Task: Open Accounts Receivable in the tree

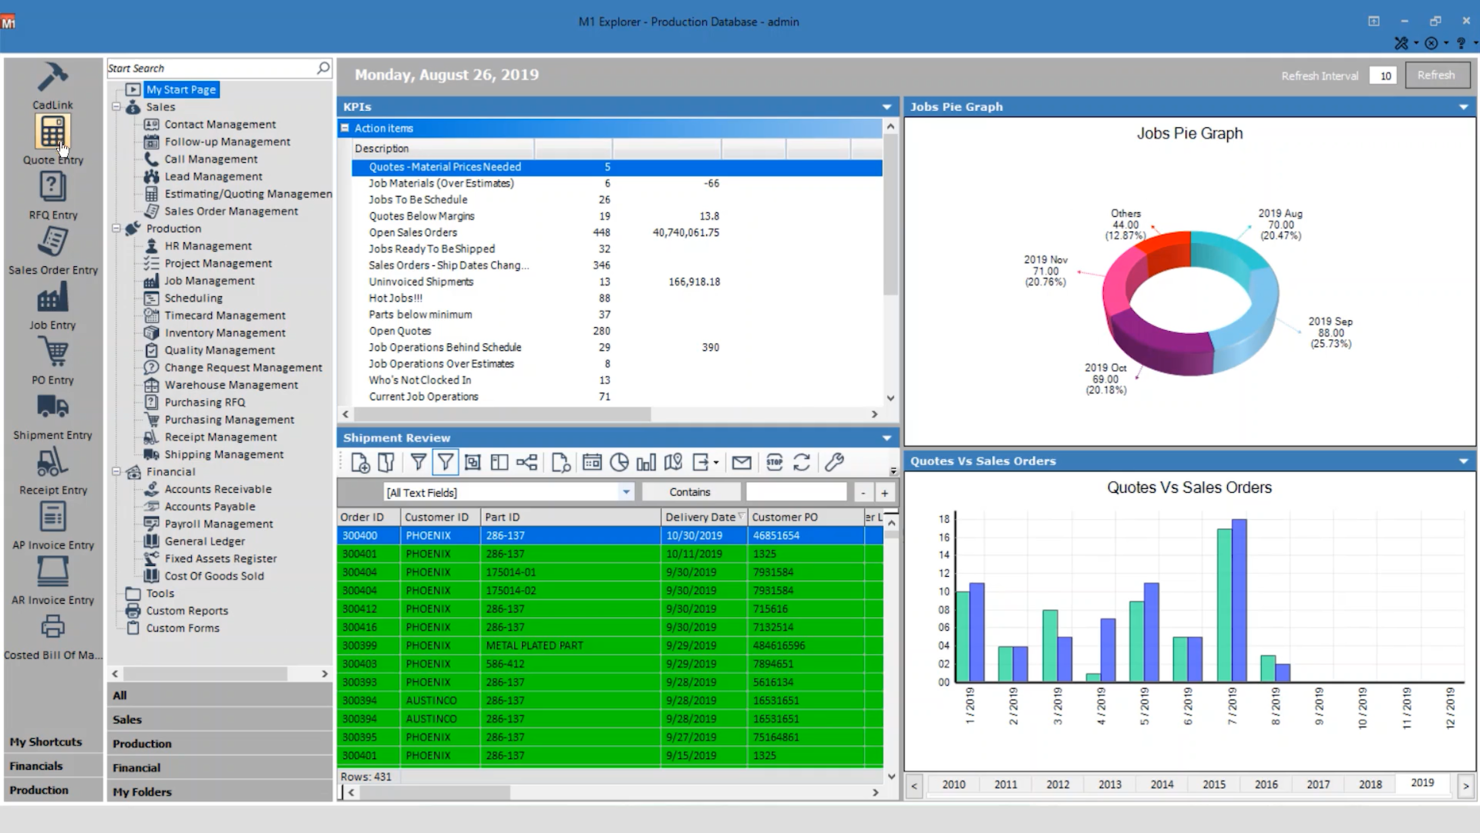Action: (x=218, y=489)
